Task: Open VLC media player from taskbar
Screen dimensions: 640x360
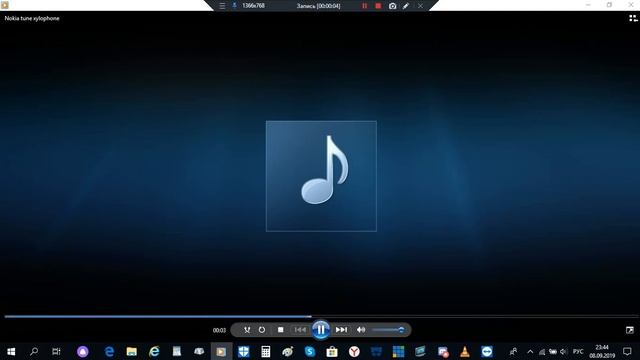Action: (464, 351)
